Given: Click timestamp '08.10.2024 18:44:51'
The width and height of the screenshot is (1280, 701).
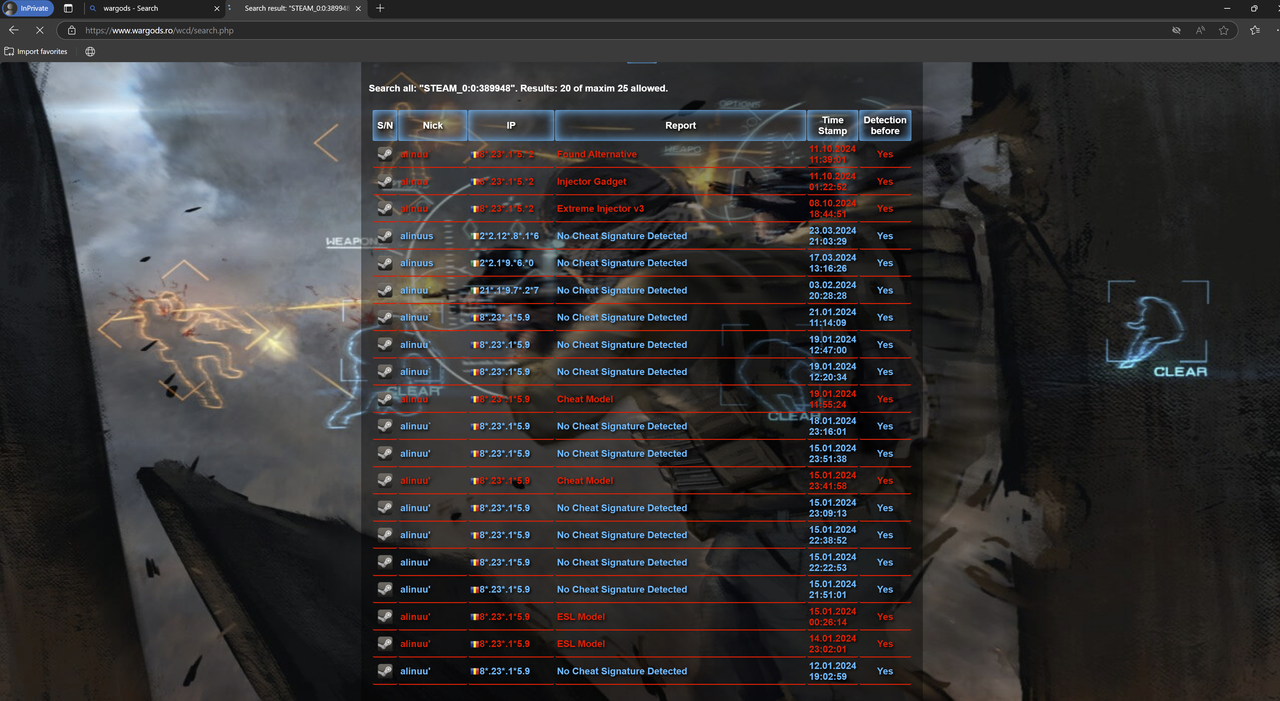Looking at the screenshot, I should (x=832, y=208).
